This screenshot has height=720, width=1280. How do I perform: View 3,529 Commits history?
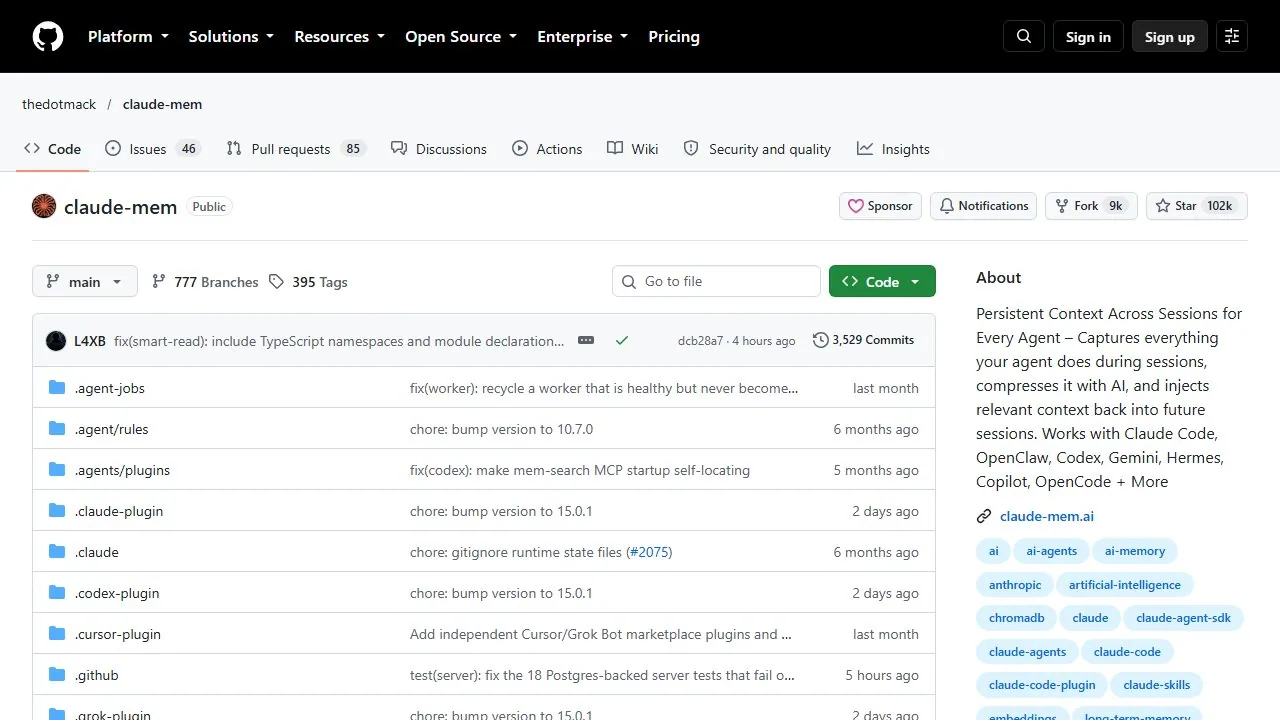click(x=864, y=340)
